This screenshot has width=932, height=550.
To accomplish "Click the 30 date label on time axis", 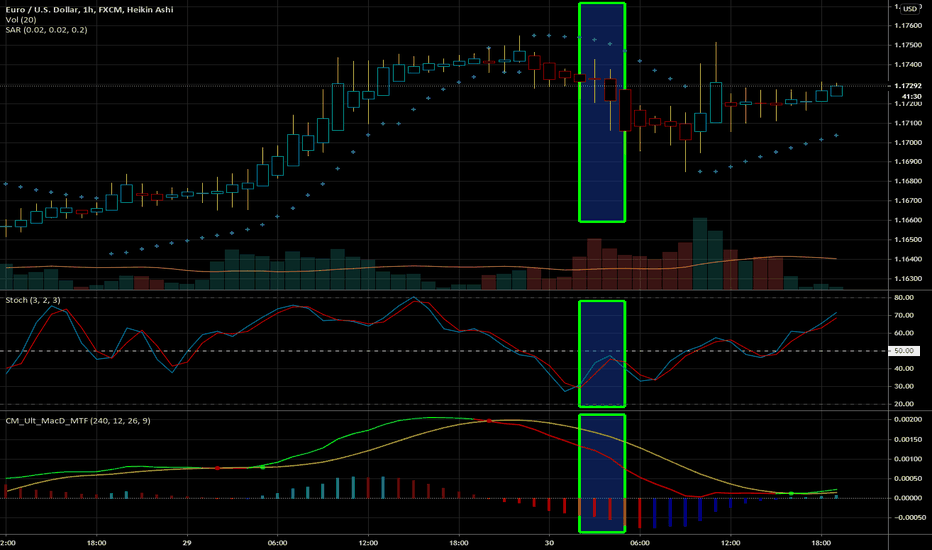I will coord(549,543).
